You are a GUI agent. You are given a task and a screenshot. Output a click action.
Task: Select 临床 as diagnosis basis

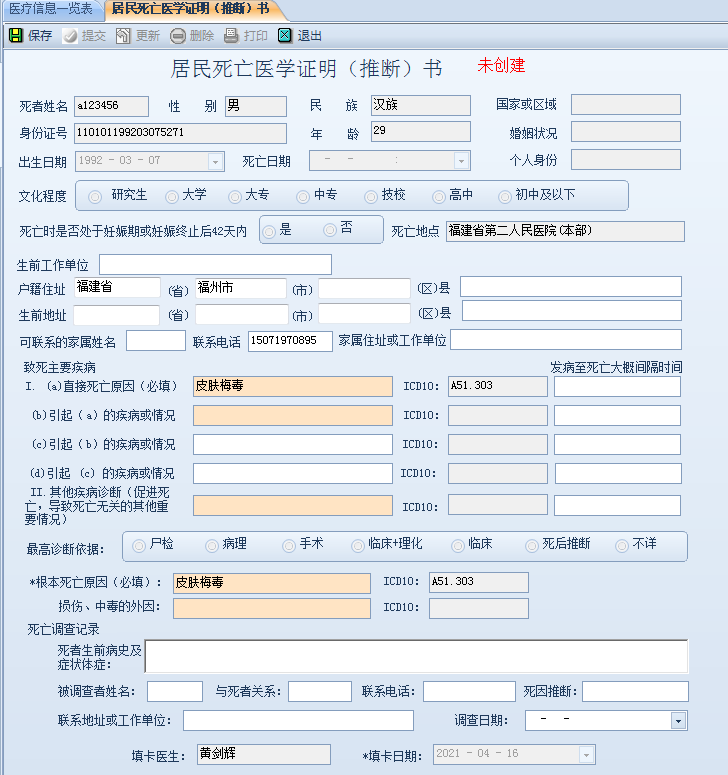coord(458,546)
